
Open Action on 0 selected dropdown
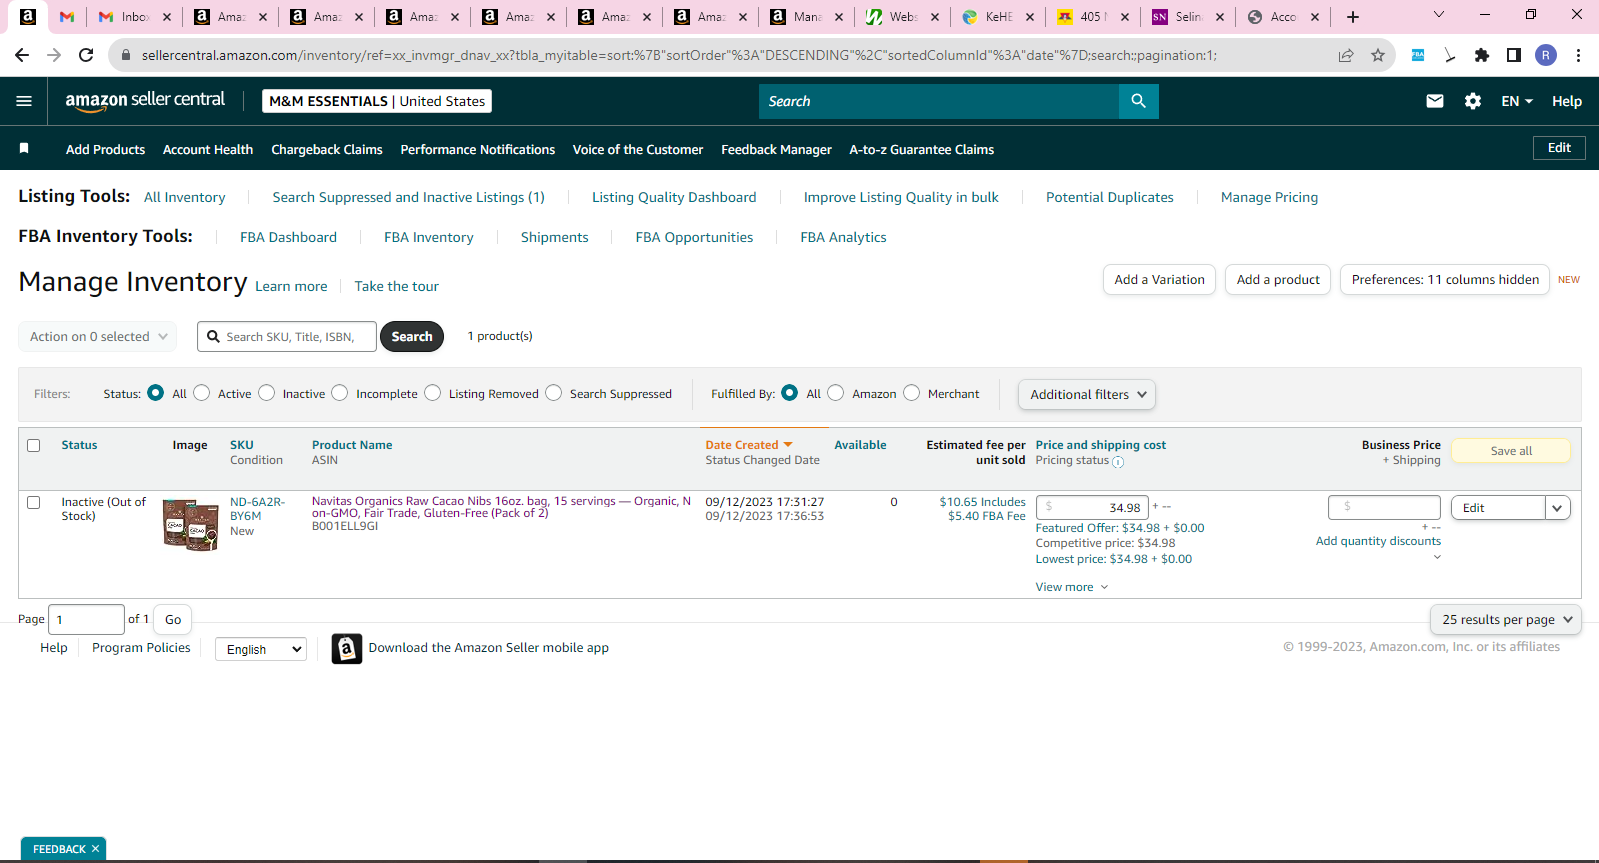coord(98,337)
